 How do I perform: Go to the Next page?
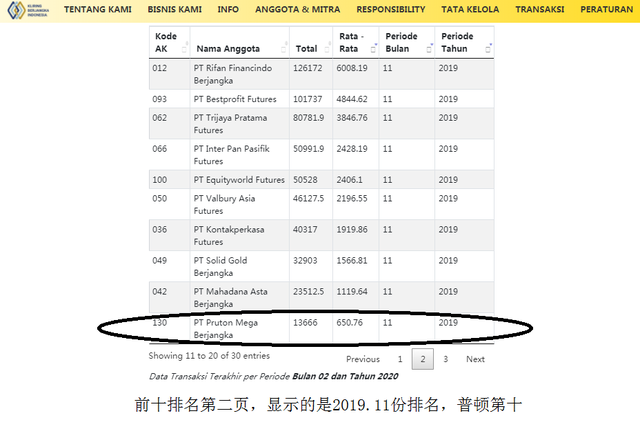coord(475,359)
